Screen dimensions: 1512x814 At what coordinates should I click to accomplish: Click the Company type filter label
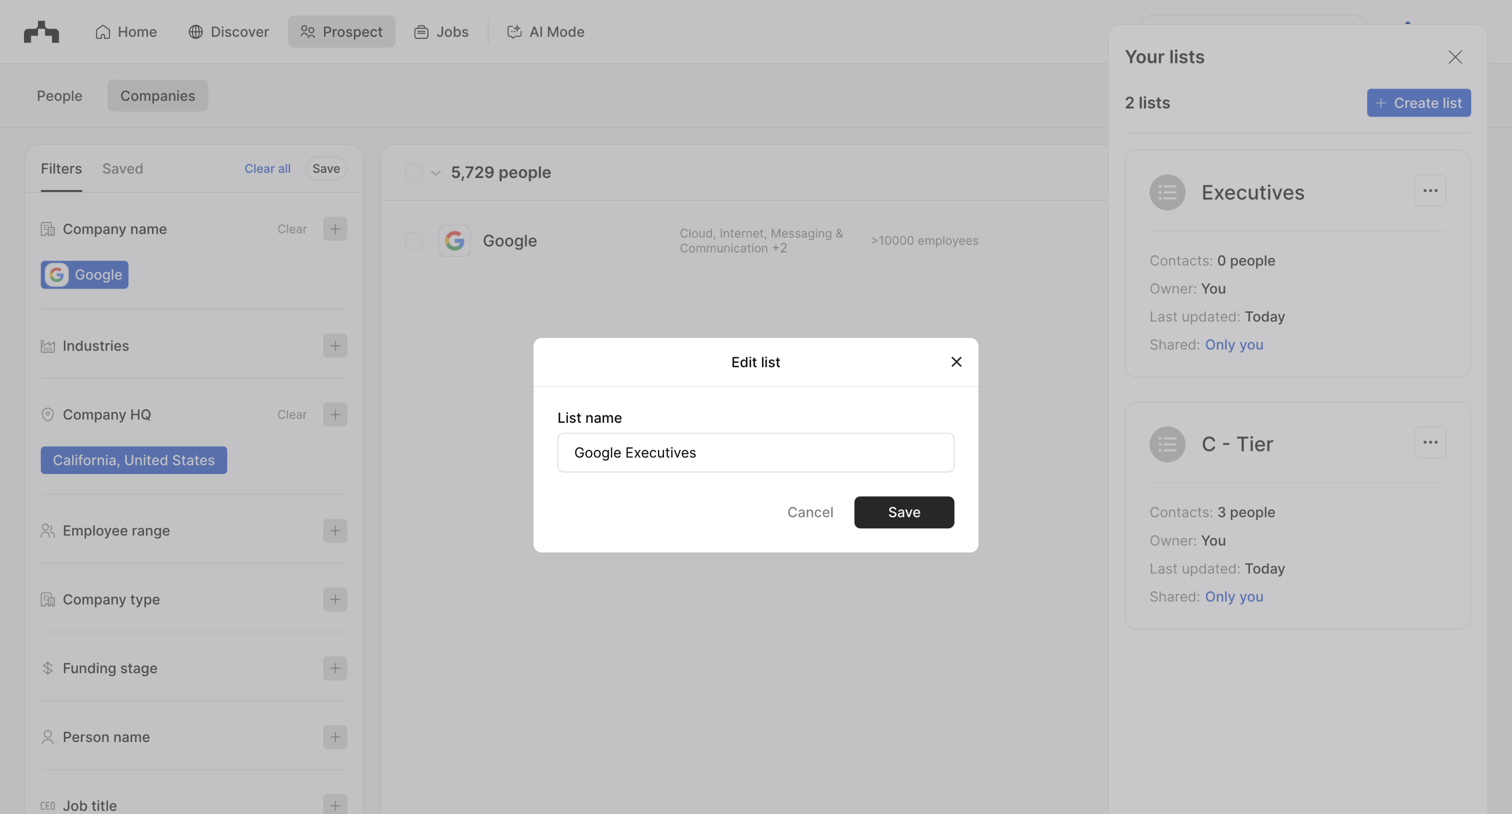tap(111, 600)
